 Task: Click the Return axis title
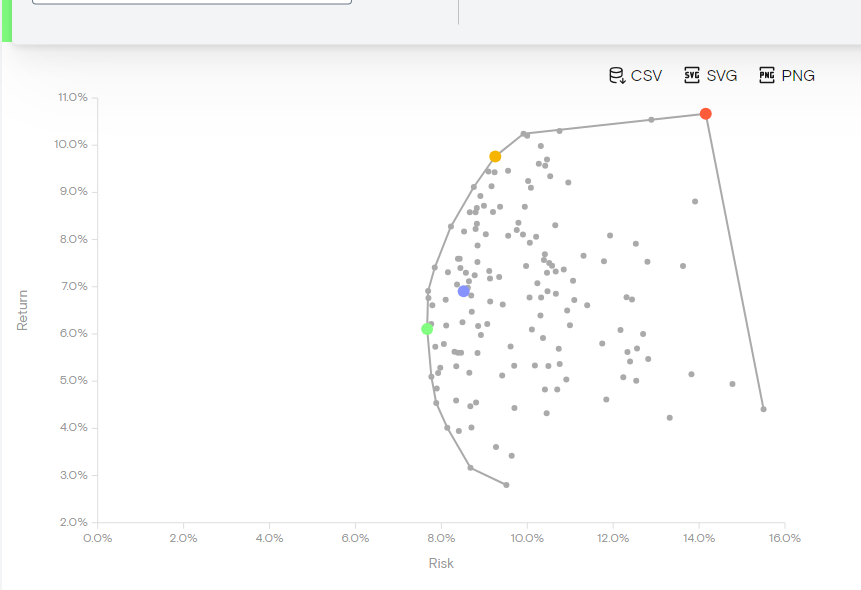23,310
